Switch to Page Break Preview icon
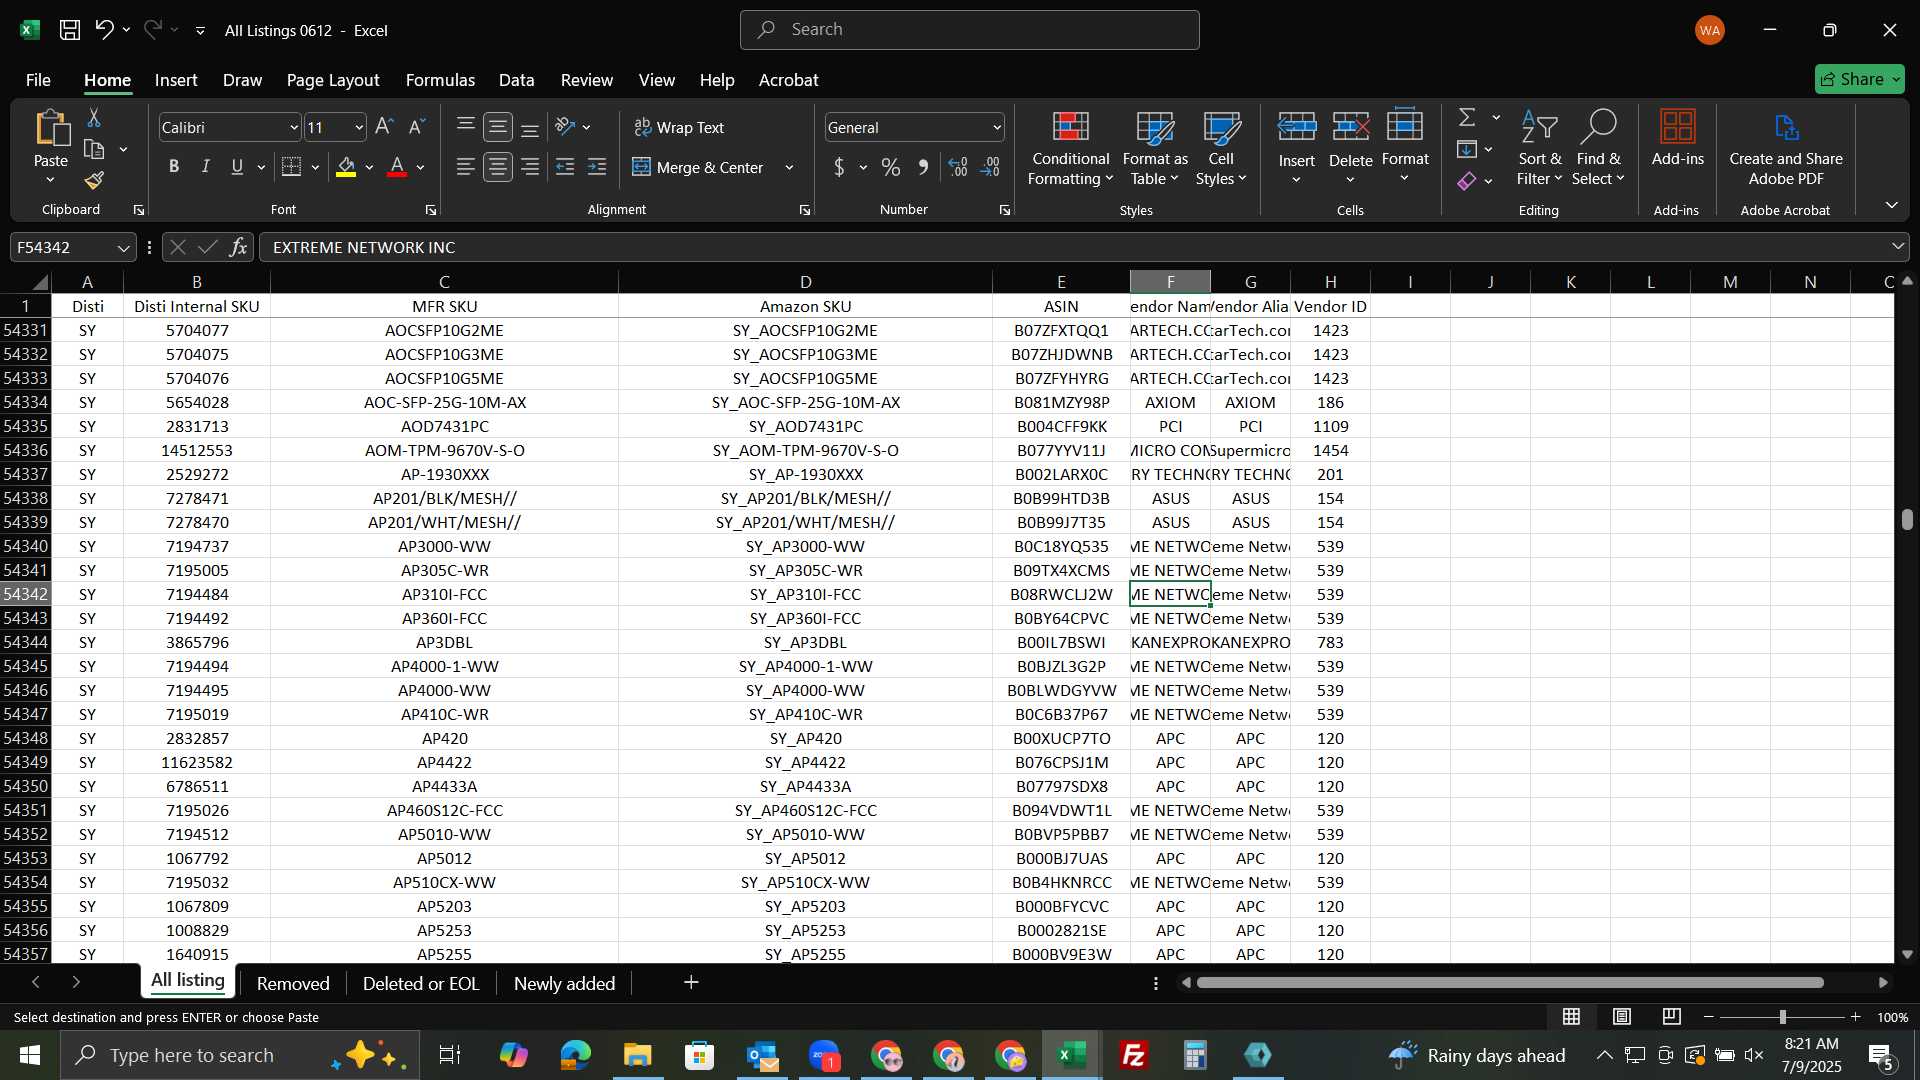1920x1080 pixels. [x=1672, y=1017]
